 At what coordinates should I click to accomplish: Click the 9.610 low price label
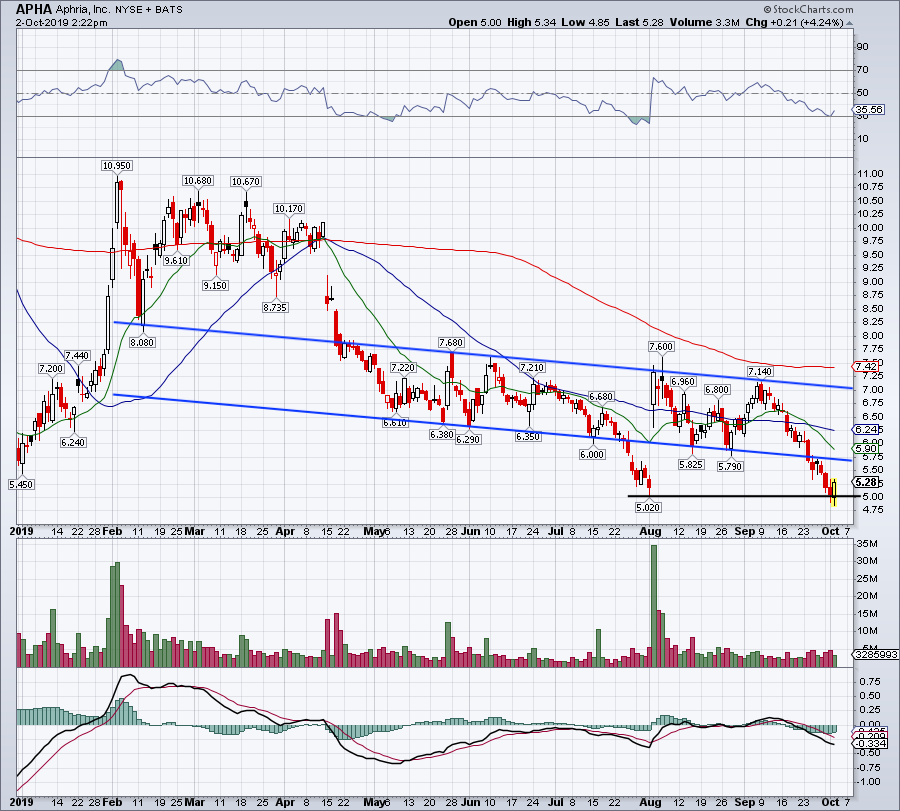pos(176,260)
